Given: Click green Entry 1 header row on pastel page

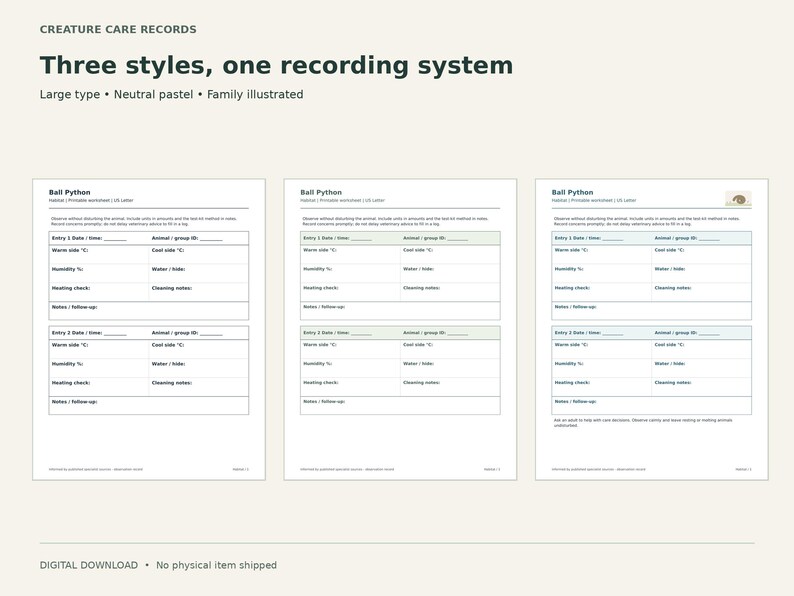Looking at the screenshot, I should [401, 238].
